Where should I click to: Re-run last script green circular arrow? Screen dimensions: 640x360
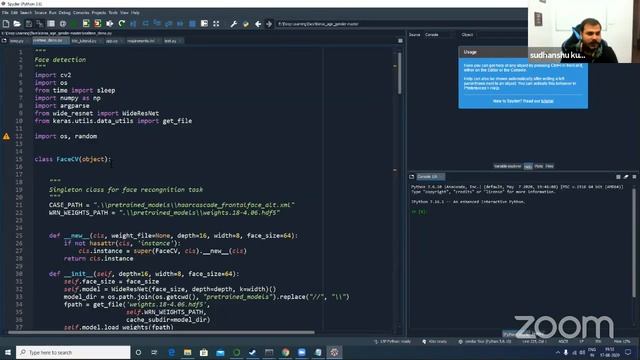tap(121, 24)
